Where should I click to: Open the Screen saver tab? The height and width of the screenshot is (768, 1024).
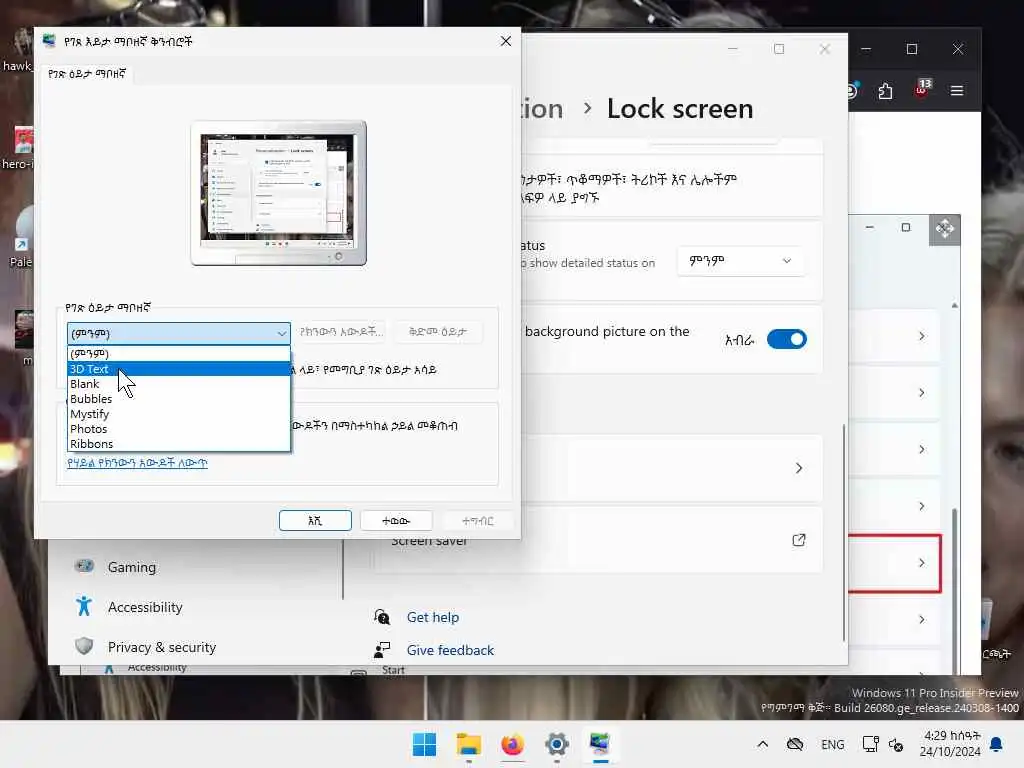click(87, 74)
